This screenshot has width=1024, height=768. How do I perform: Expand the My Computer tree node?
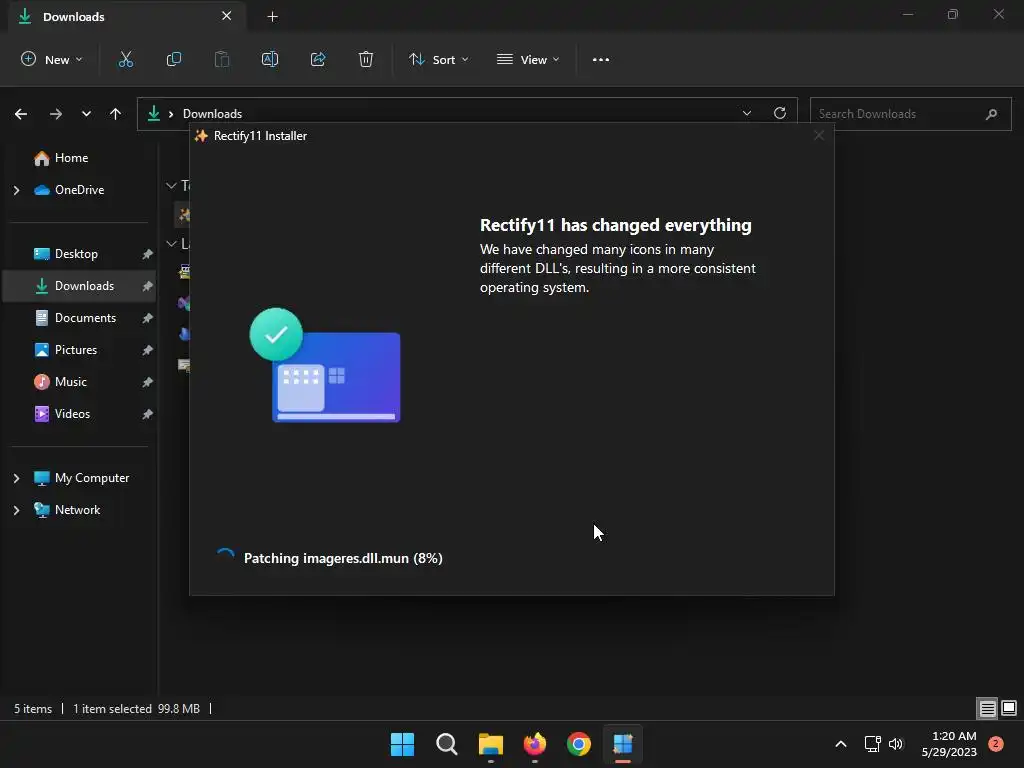(16, 479)
